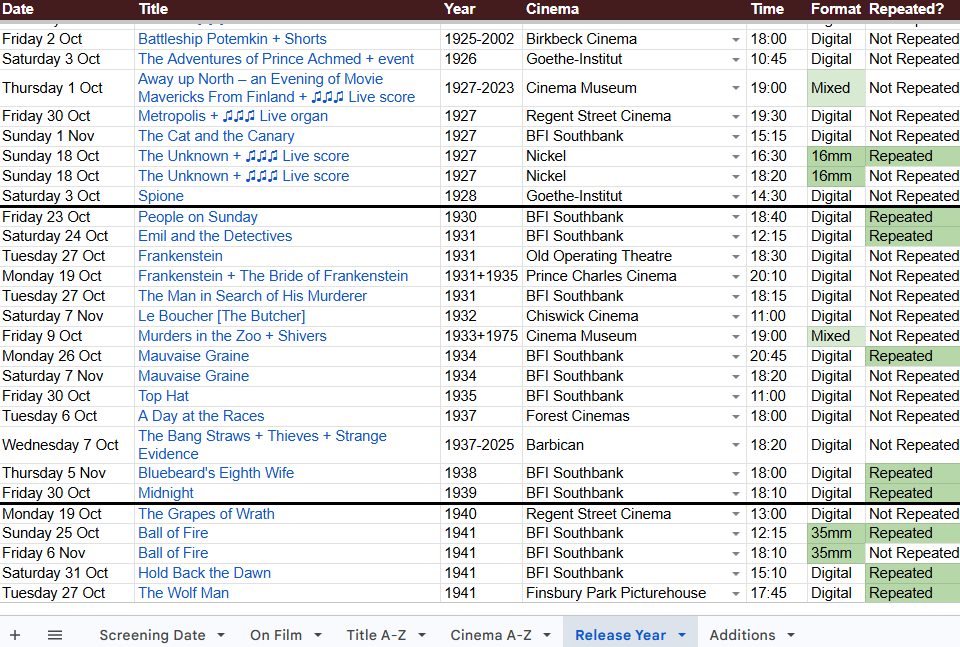This screenshot has height=647, width=960.
Task: Open cinema dropdown in Chiswick Cinema row
Action: 735,317
